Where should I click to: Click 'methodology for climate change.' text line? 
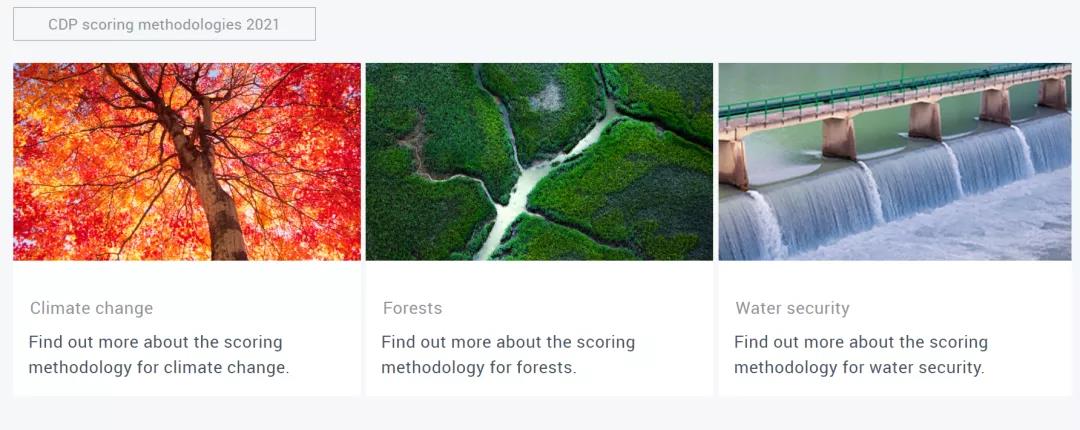(x=159, y=368)
